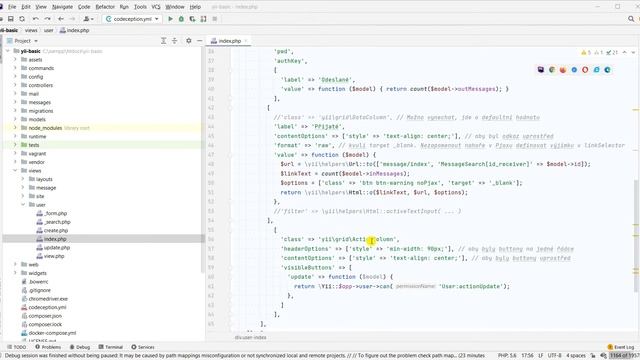The height and width of the screenshot is (360, 640).
Task: Click the Reload from disk icon
Action: [22, 19]
